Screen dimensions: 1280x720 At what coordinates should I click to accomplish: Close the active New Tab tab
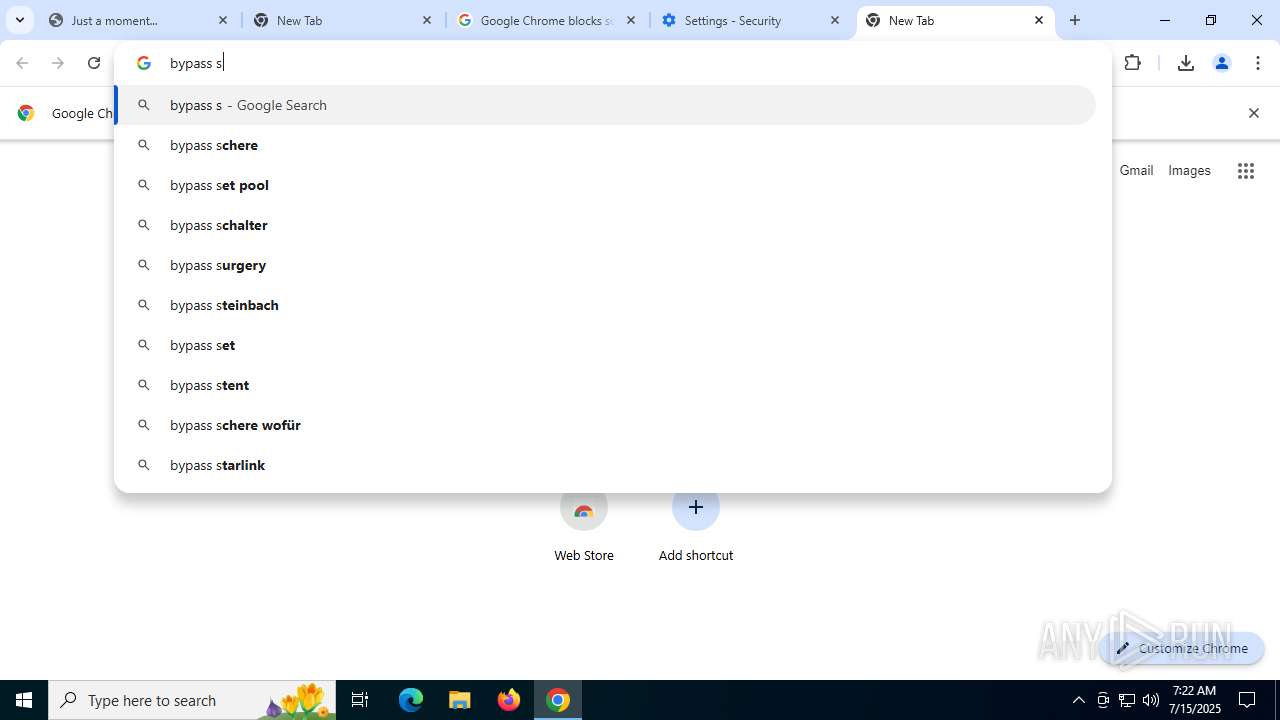coord(1039,20)
